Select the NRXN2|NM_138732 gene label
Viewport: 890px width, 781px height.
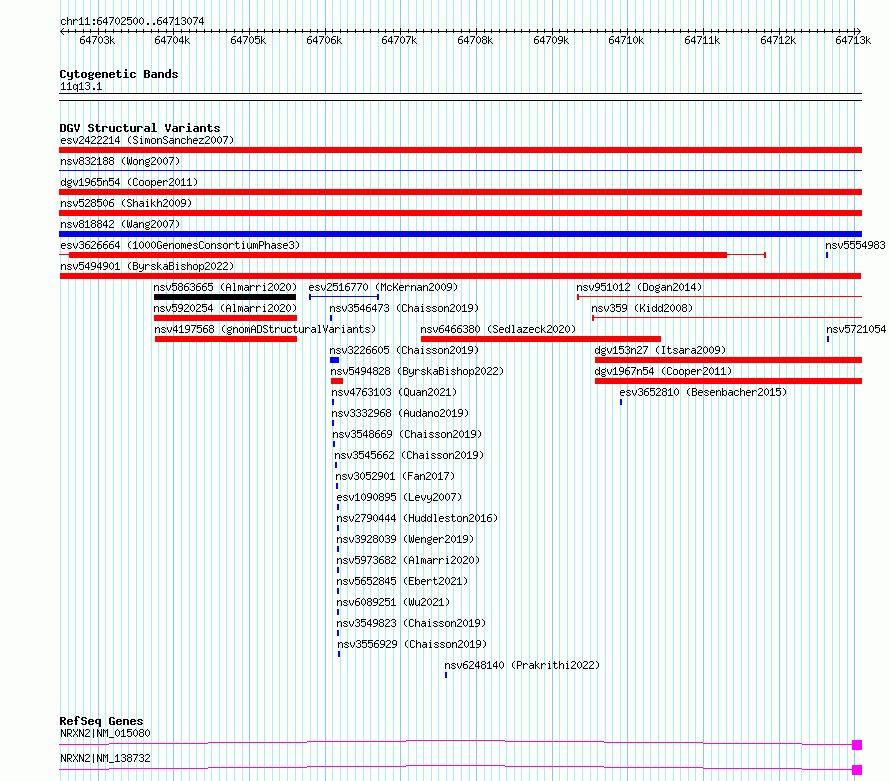click(x=105, y=758)
